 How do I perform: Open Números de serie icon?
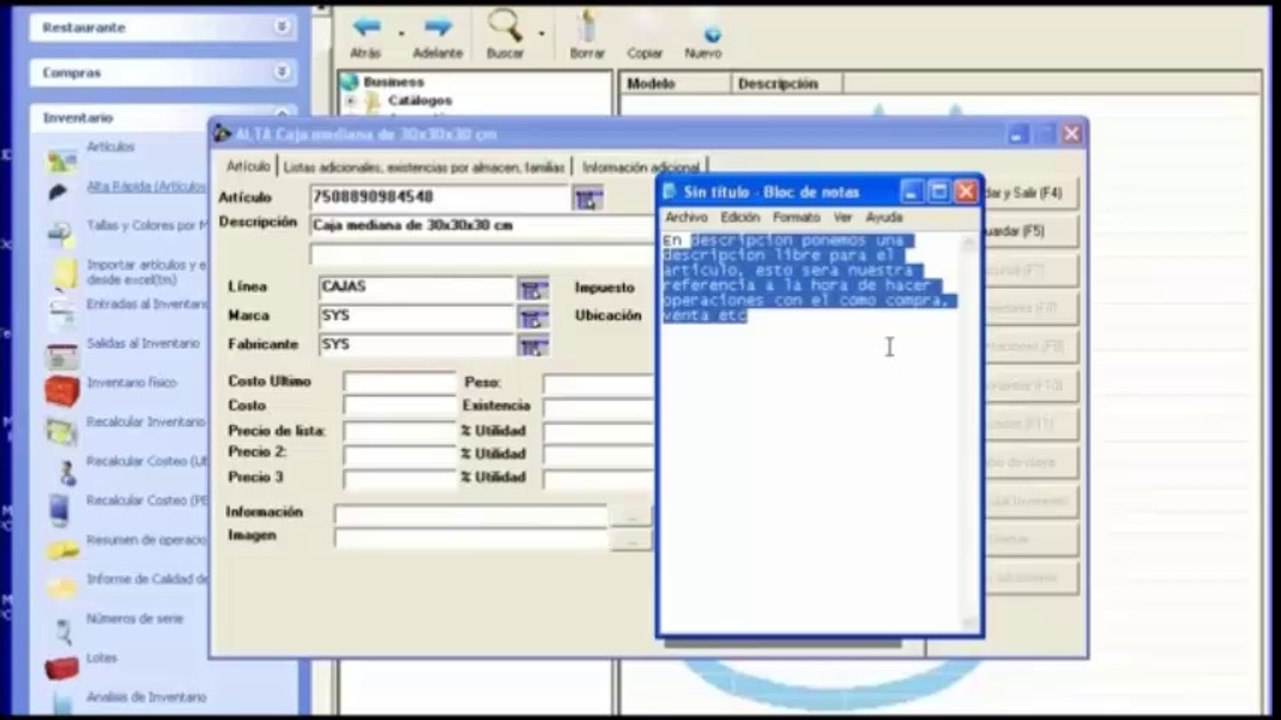point(64,628)
